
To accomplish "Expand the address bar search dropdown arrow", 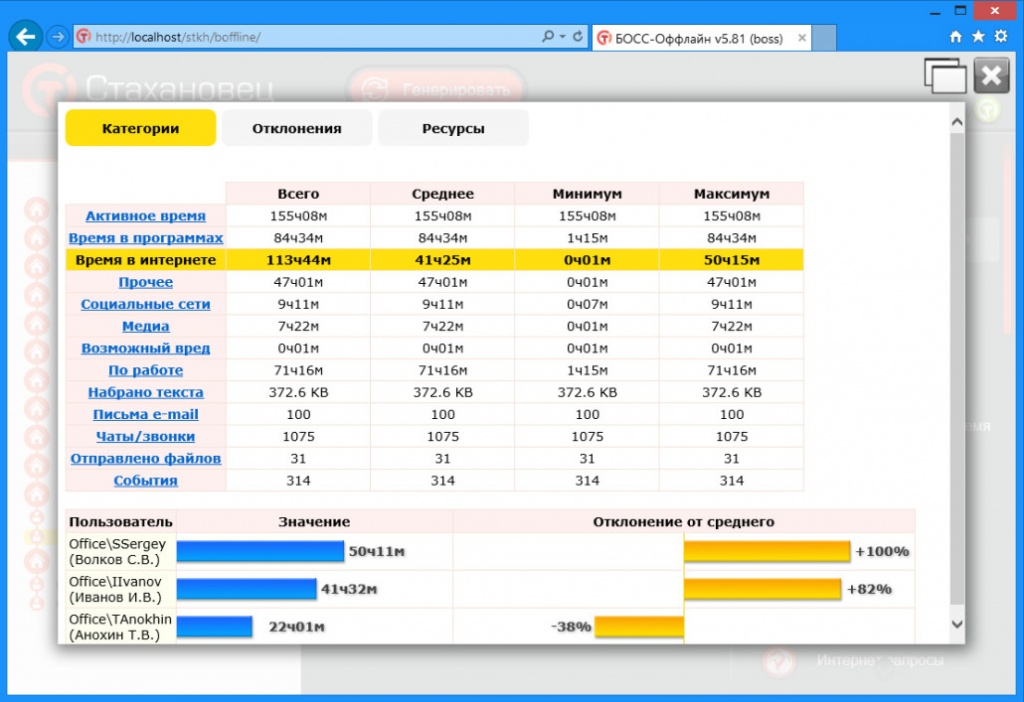I will [562, 37].
